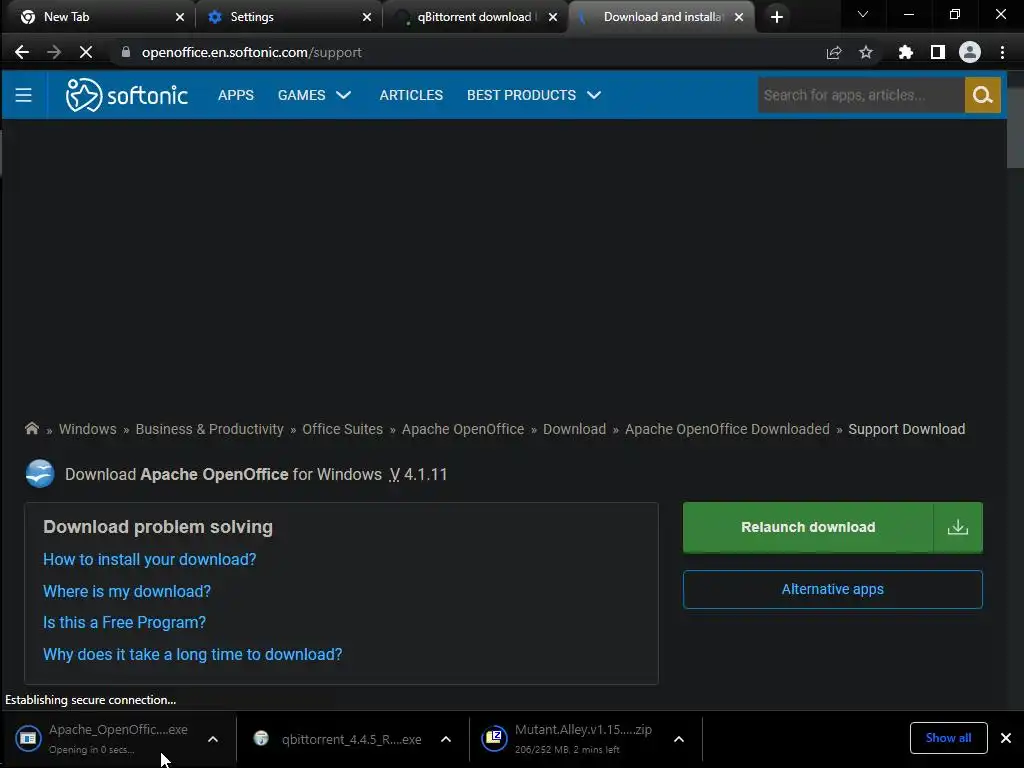The image size is (1024, 768).
Task: Bookmark this page with the star
Action: pyautogui.click(x=866, y=52)
